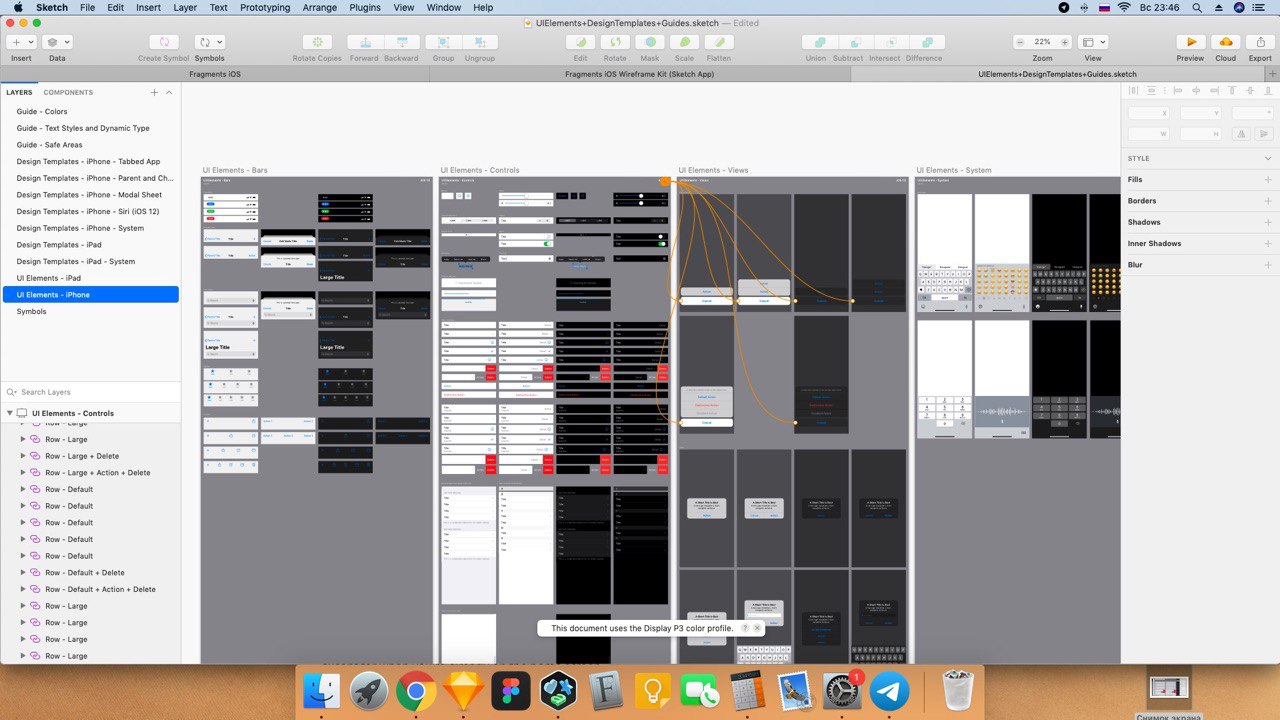The height and width of the screenshot is (720, 1280).
Task: Open help for color profile notice
Action: (x=744, y=628)
